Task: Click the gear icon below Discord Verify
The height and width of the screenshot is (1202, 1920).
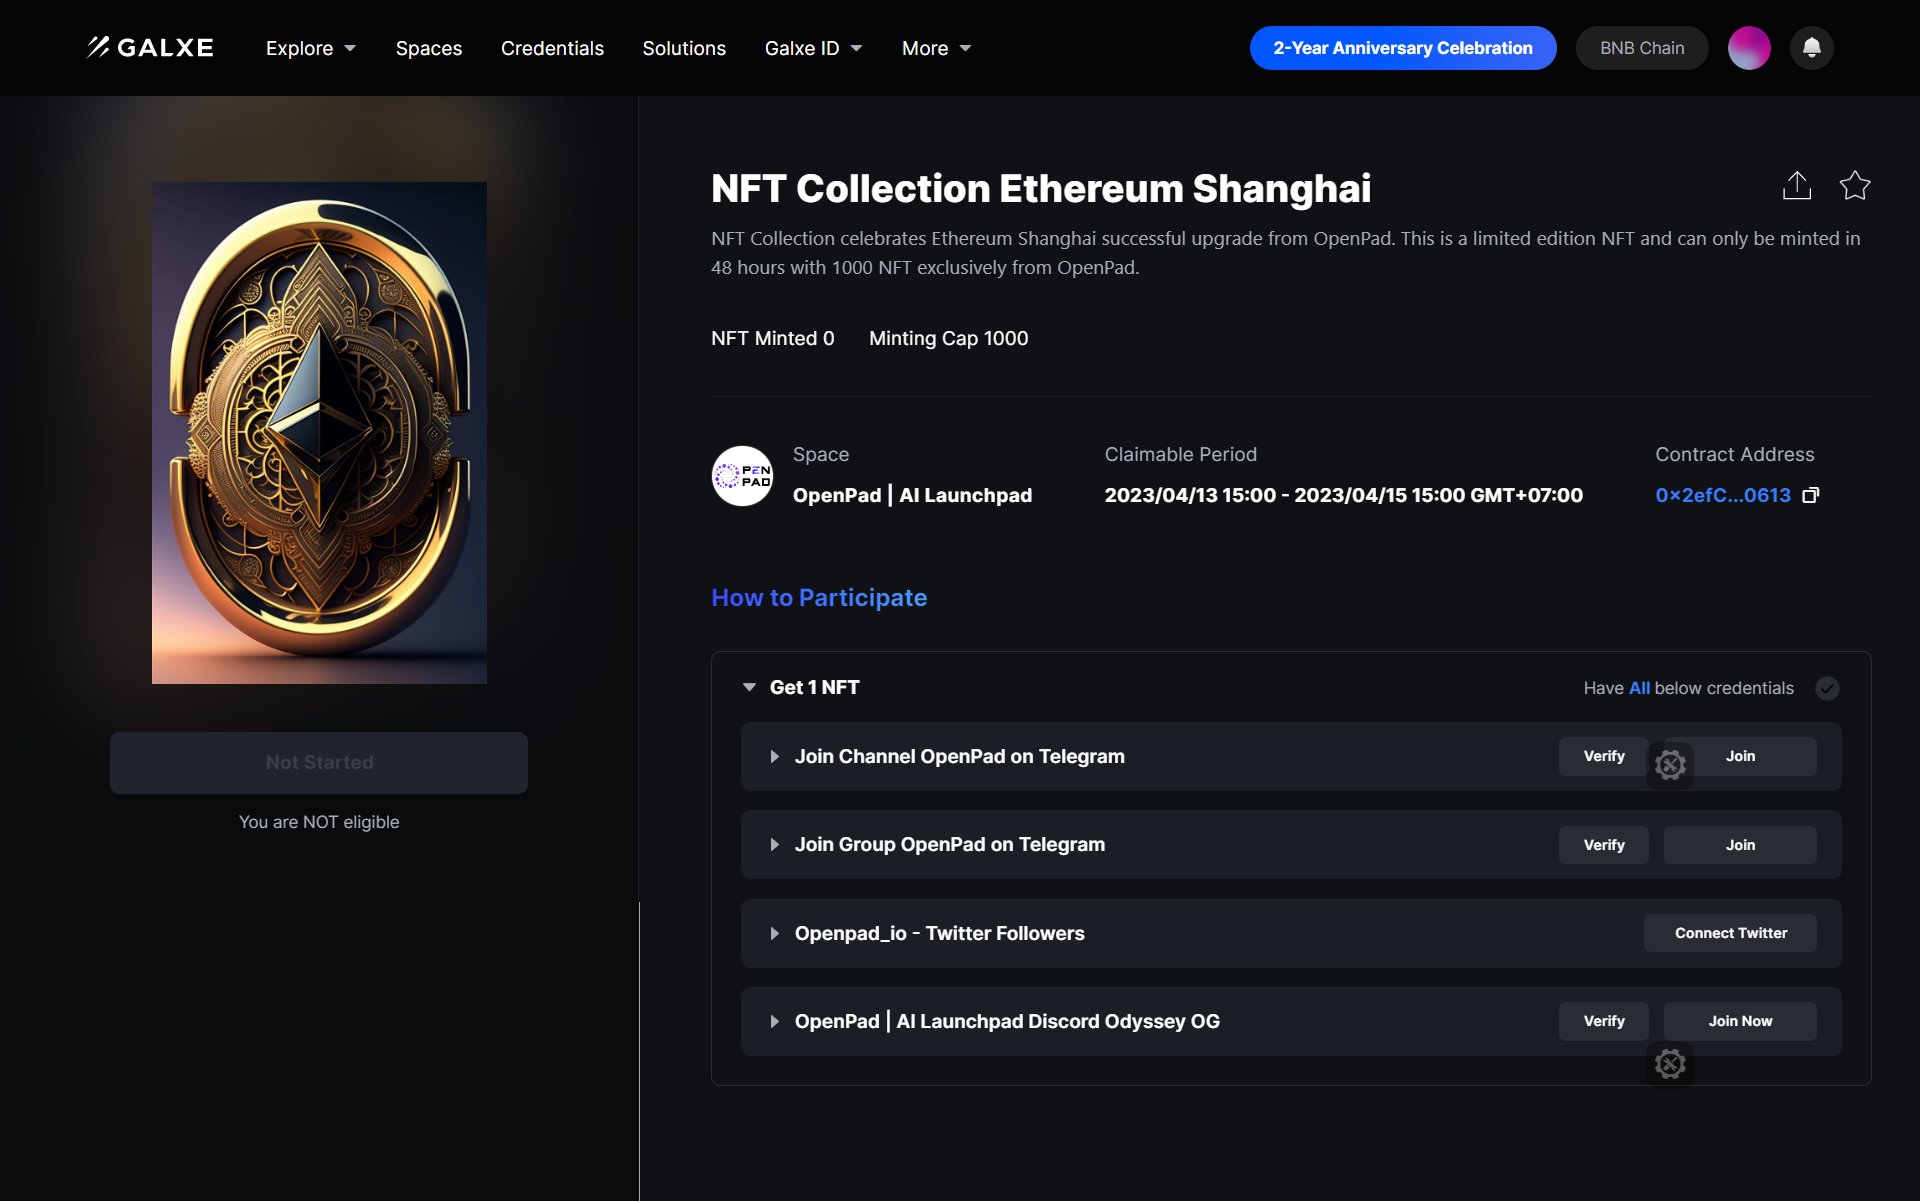Action: 1670,1064
